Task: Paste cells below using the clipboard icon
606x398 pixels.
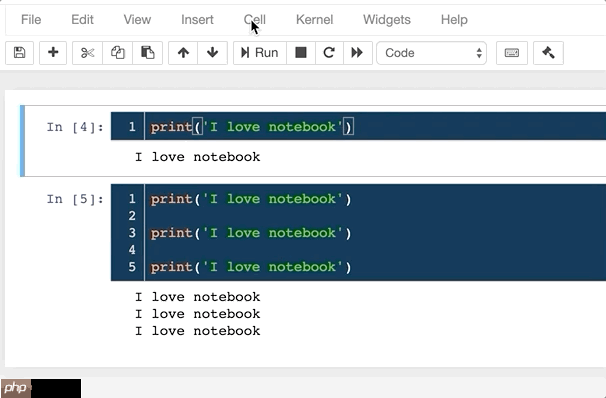Action: click(x=148, y=53)
